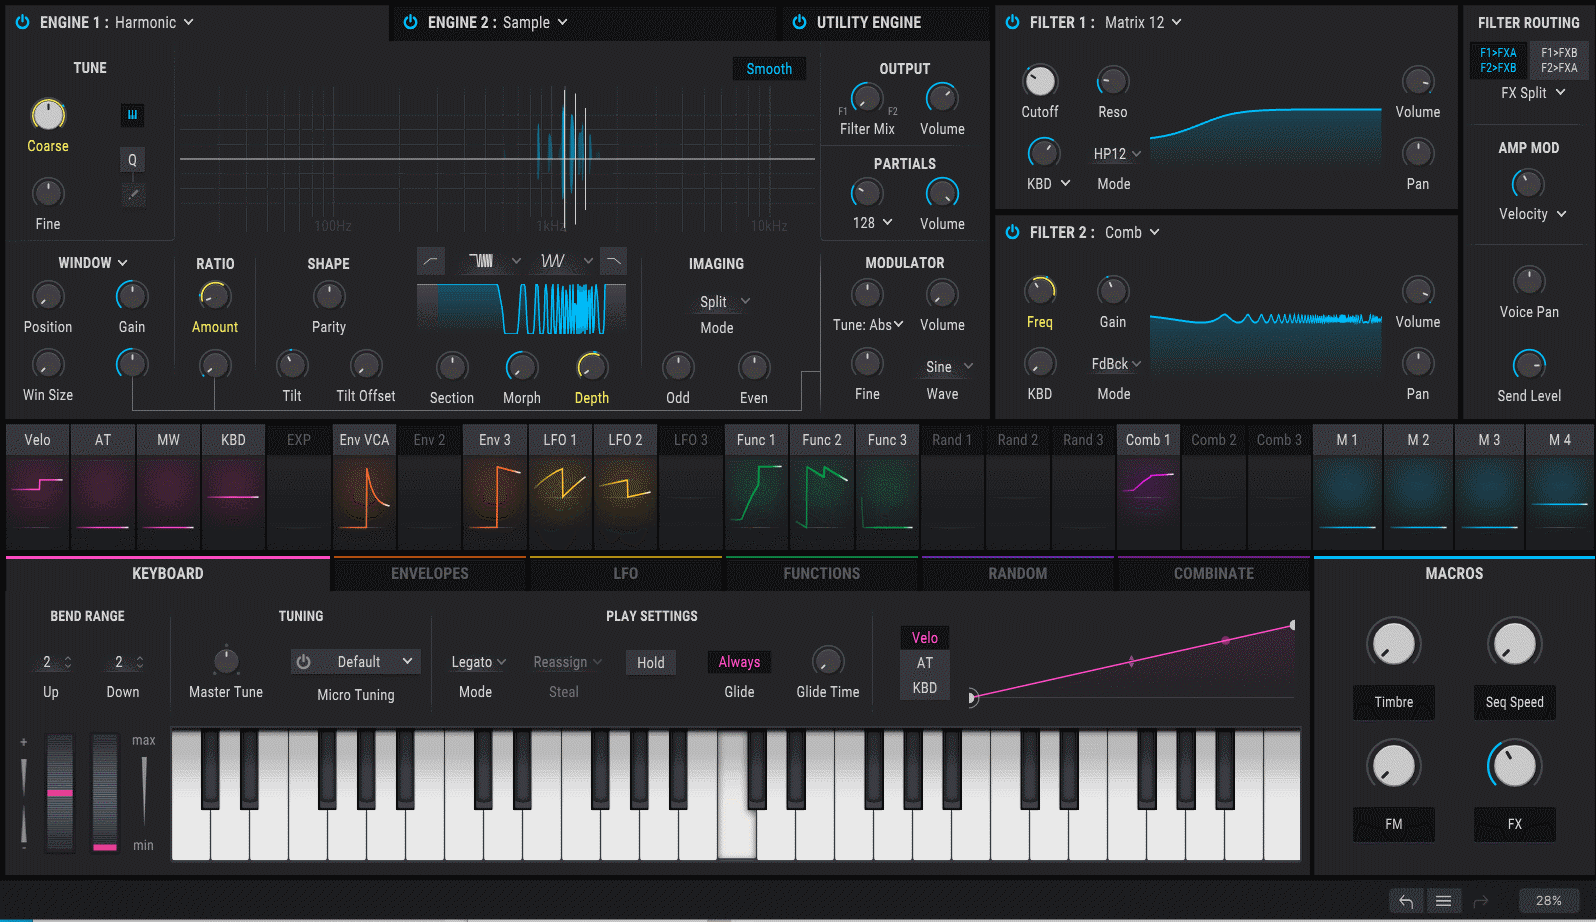
Task: Select the AT keyboard curve button
Action: point(925,662)
